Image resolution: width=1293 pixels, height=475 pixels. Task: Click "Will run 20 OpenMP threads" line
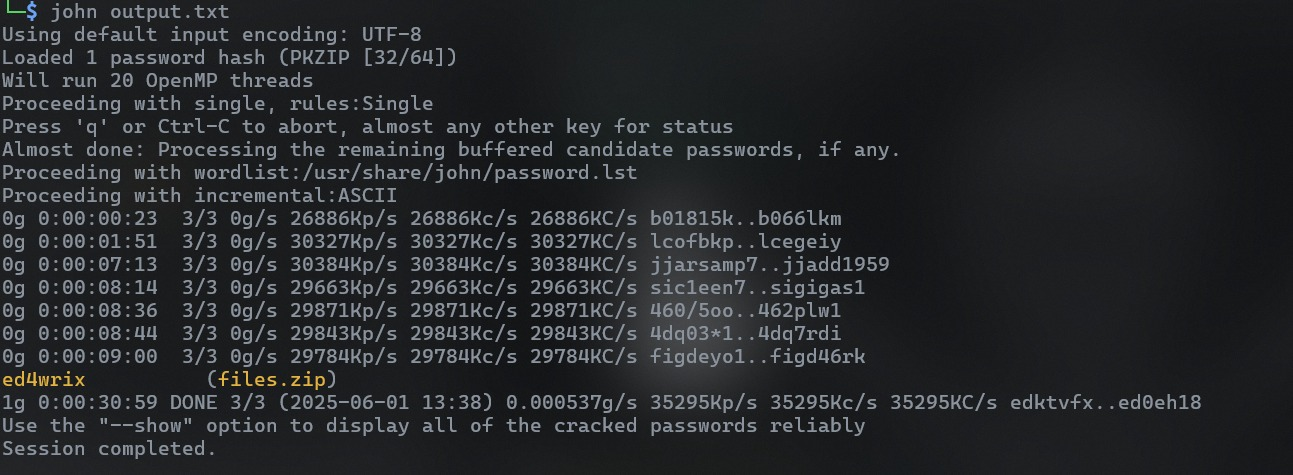point(157,81)
